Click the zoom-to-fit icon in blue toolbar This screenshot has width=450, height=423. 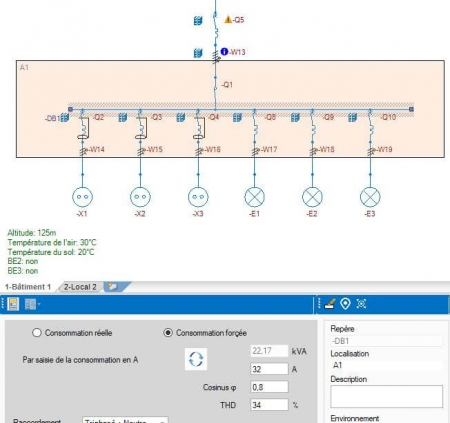pyautogui.click(x=361, y=304)
